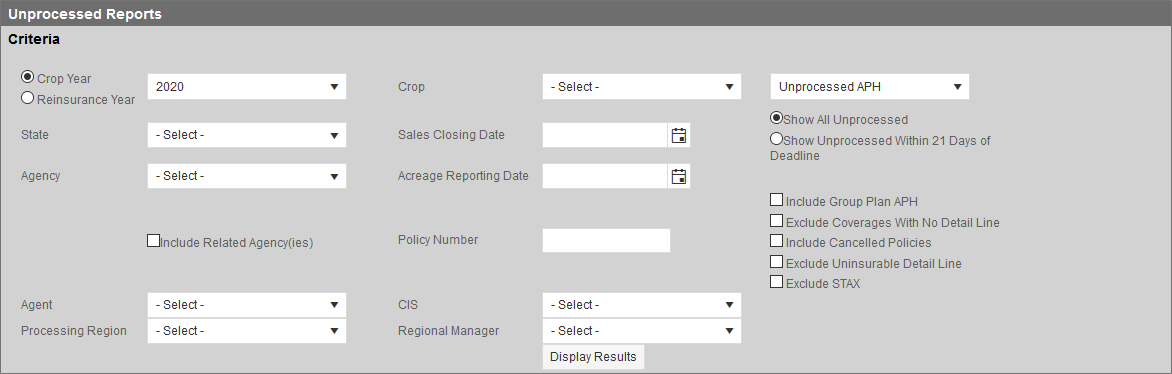
Task: Enable Include Group Plan APH checkbox
Action: point(777,200)
